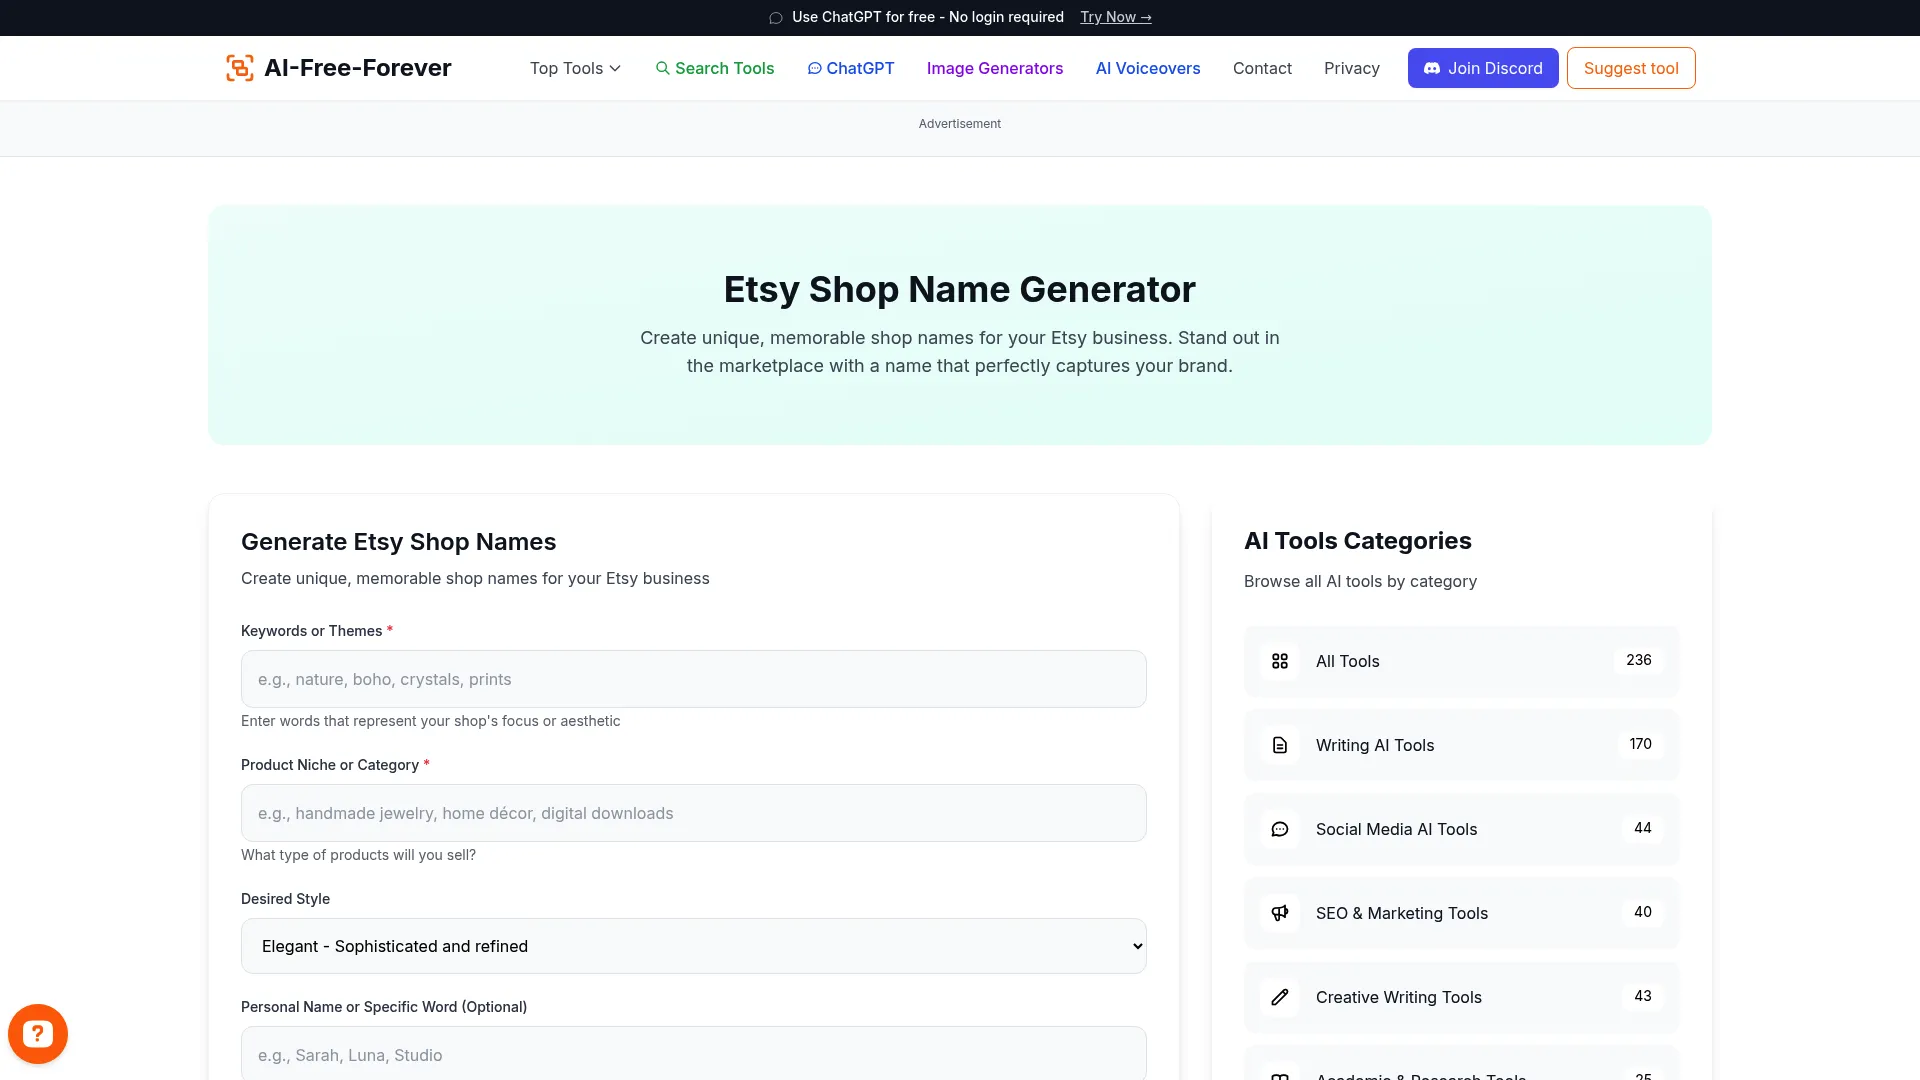Click the AI-Free-Forever logo icon

point(239,67)
